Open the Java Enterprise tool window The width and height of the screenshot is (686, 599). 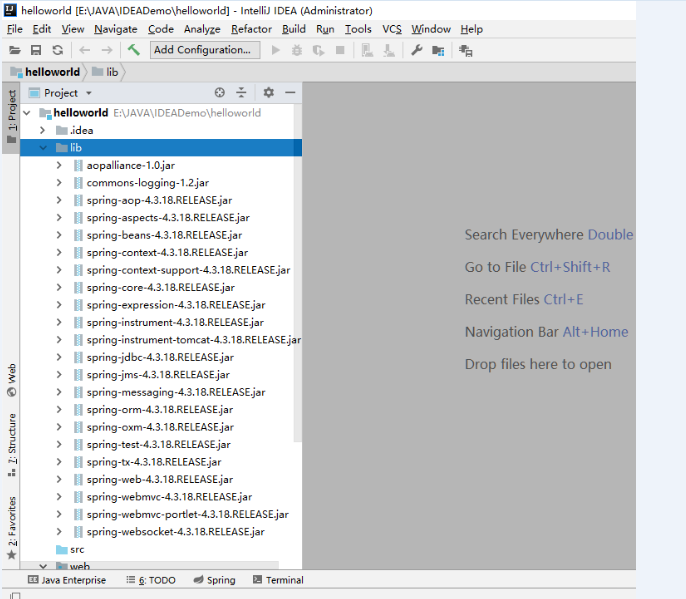pos(67,580)
